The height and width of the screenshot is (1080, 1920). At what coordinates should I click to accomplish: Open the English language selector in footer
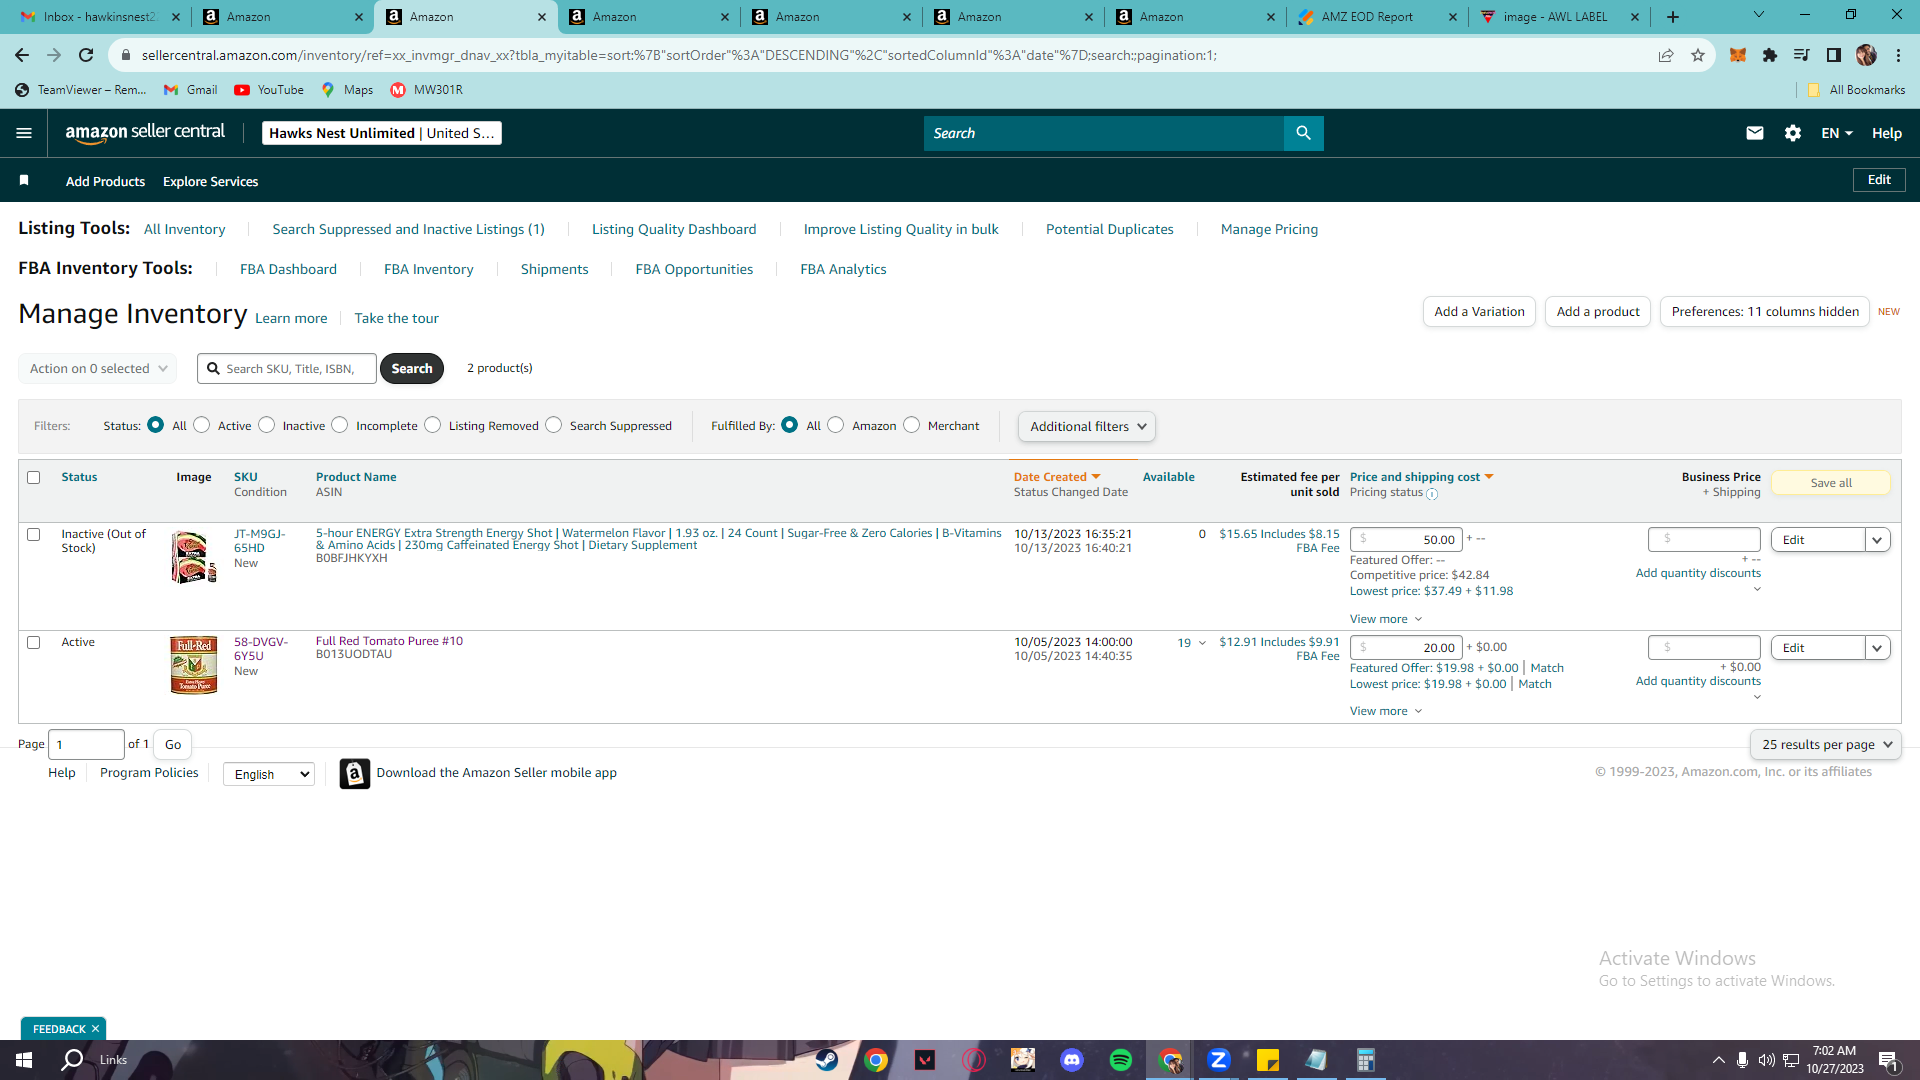click(x=269, y=774)
